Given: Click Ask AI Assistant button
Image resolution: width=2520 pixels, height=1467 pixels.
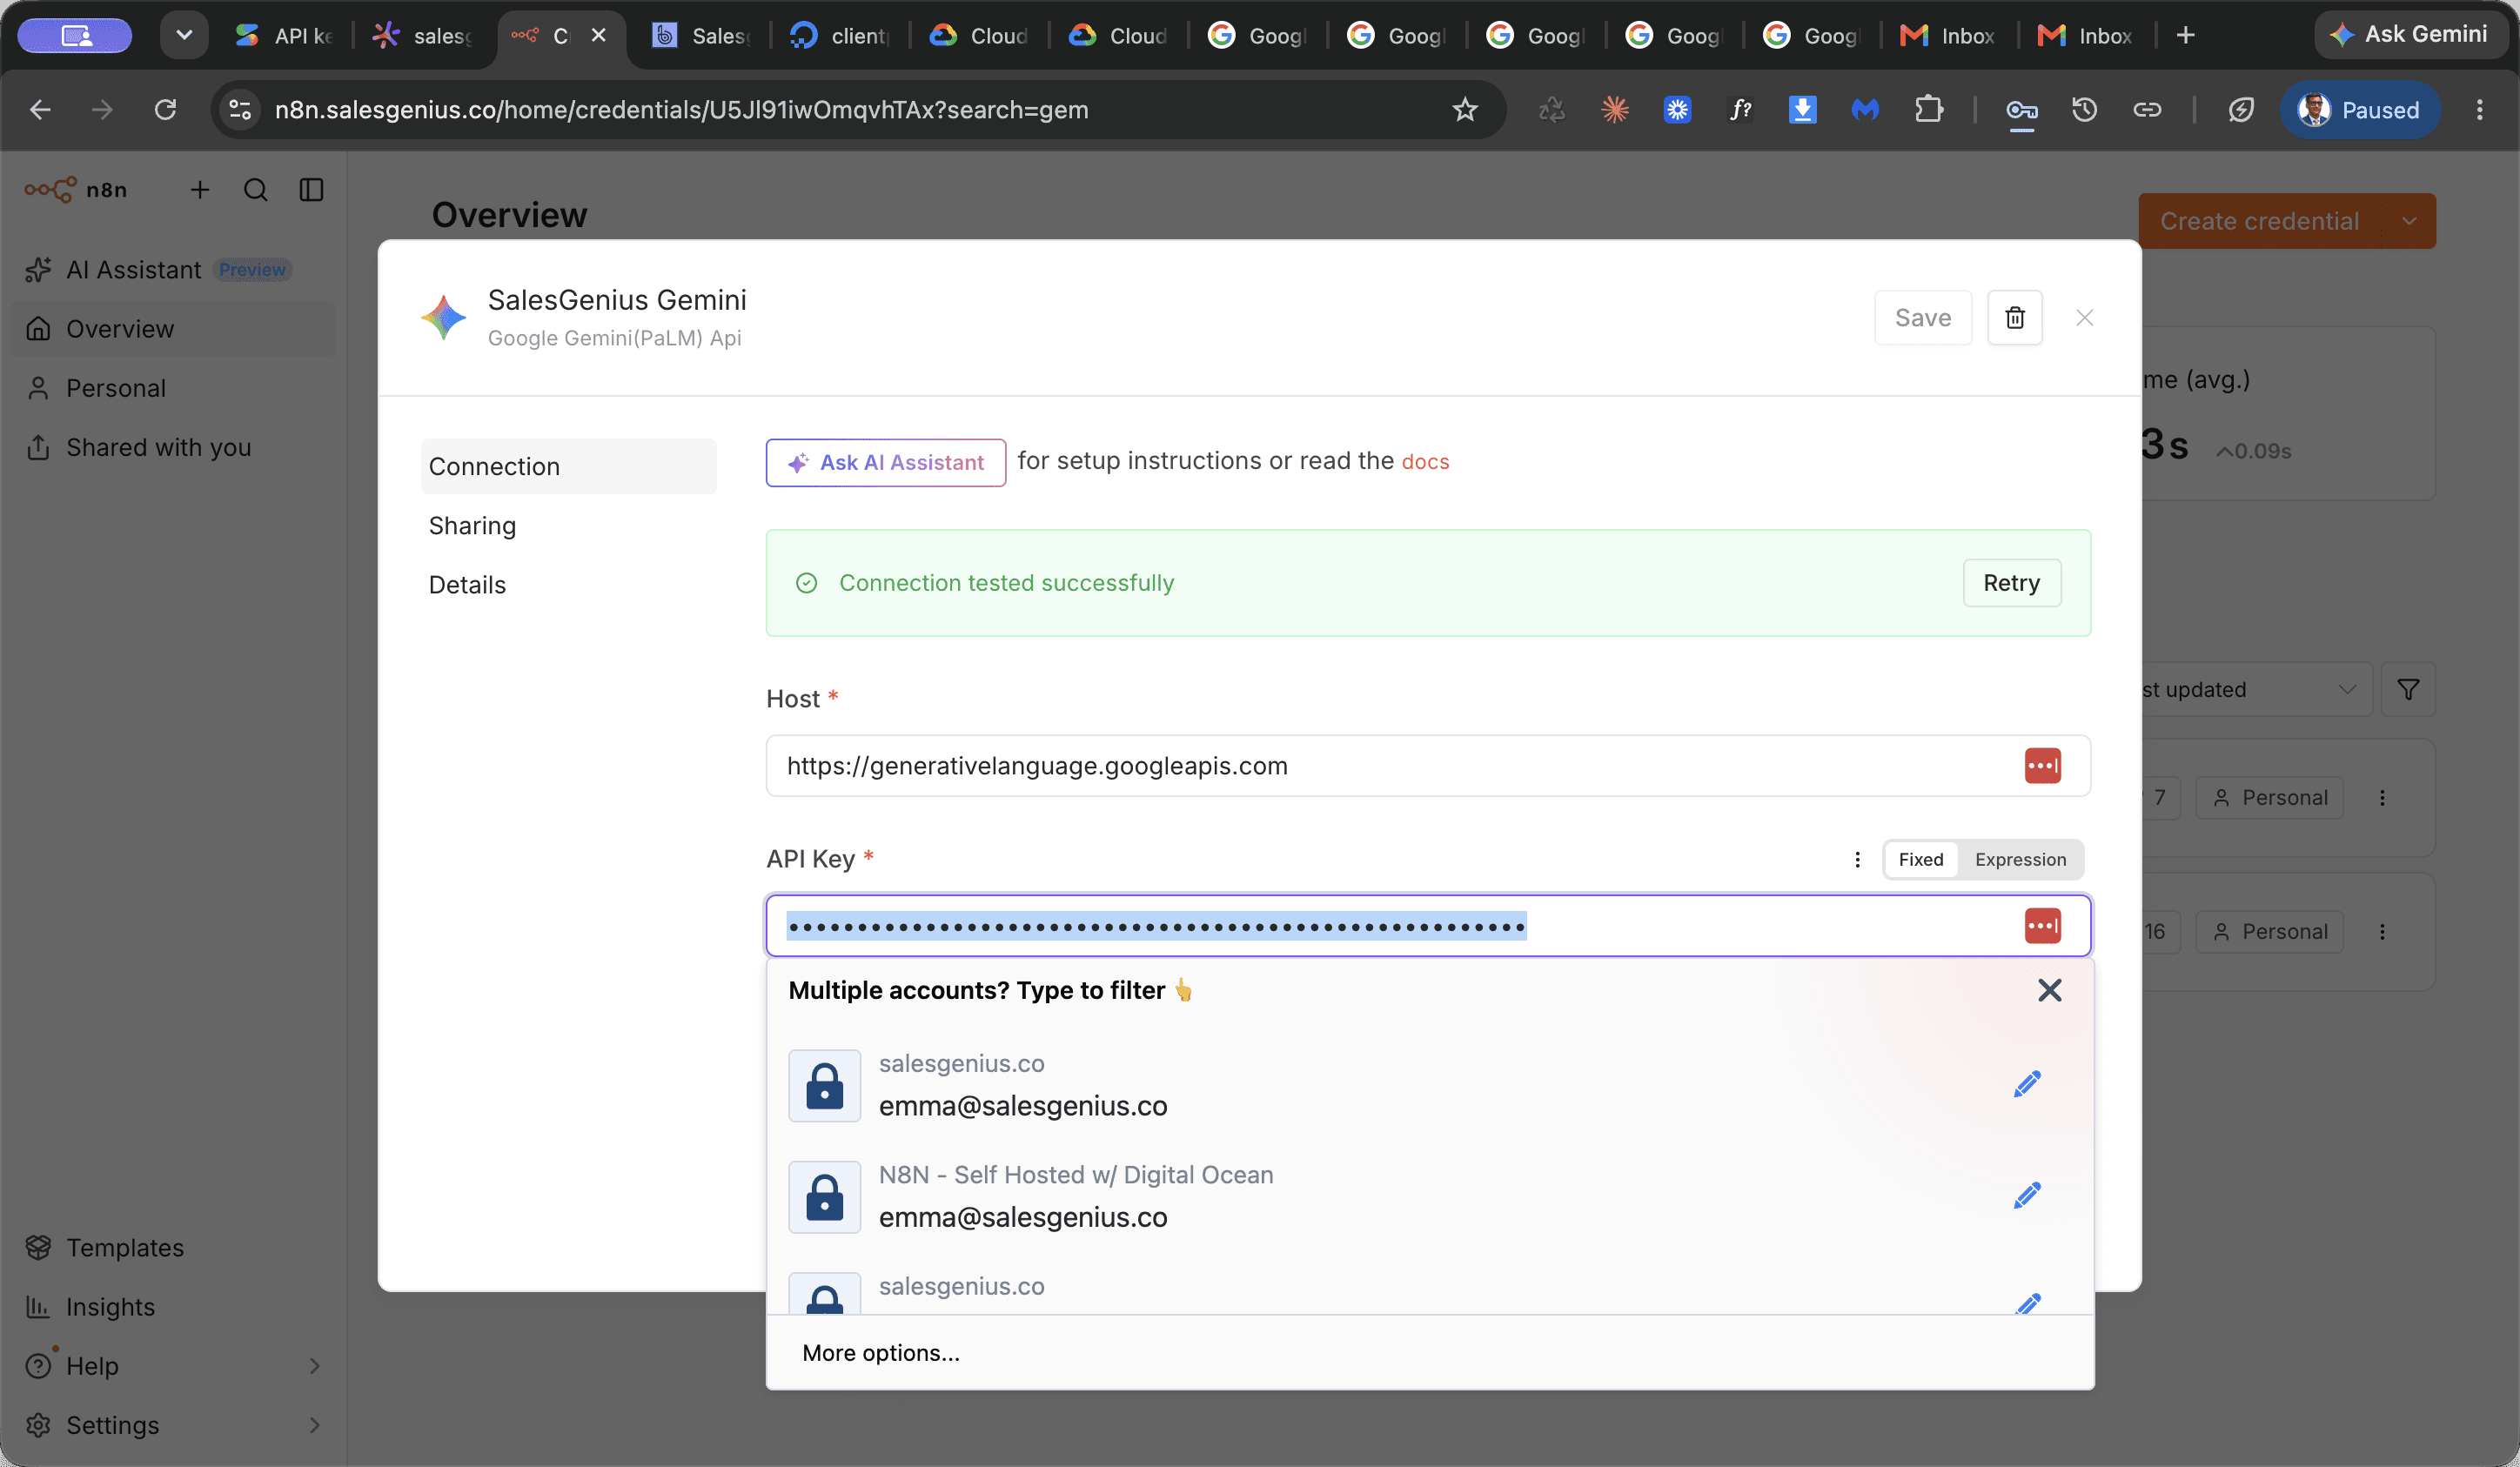Looking at the screenshot, I should [886, 463].
